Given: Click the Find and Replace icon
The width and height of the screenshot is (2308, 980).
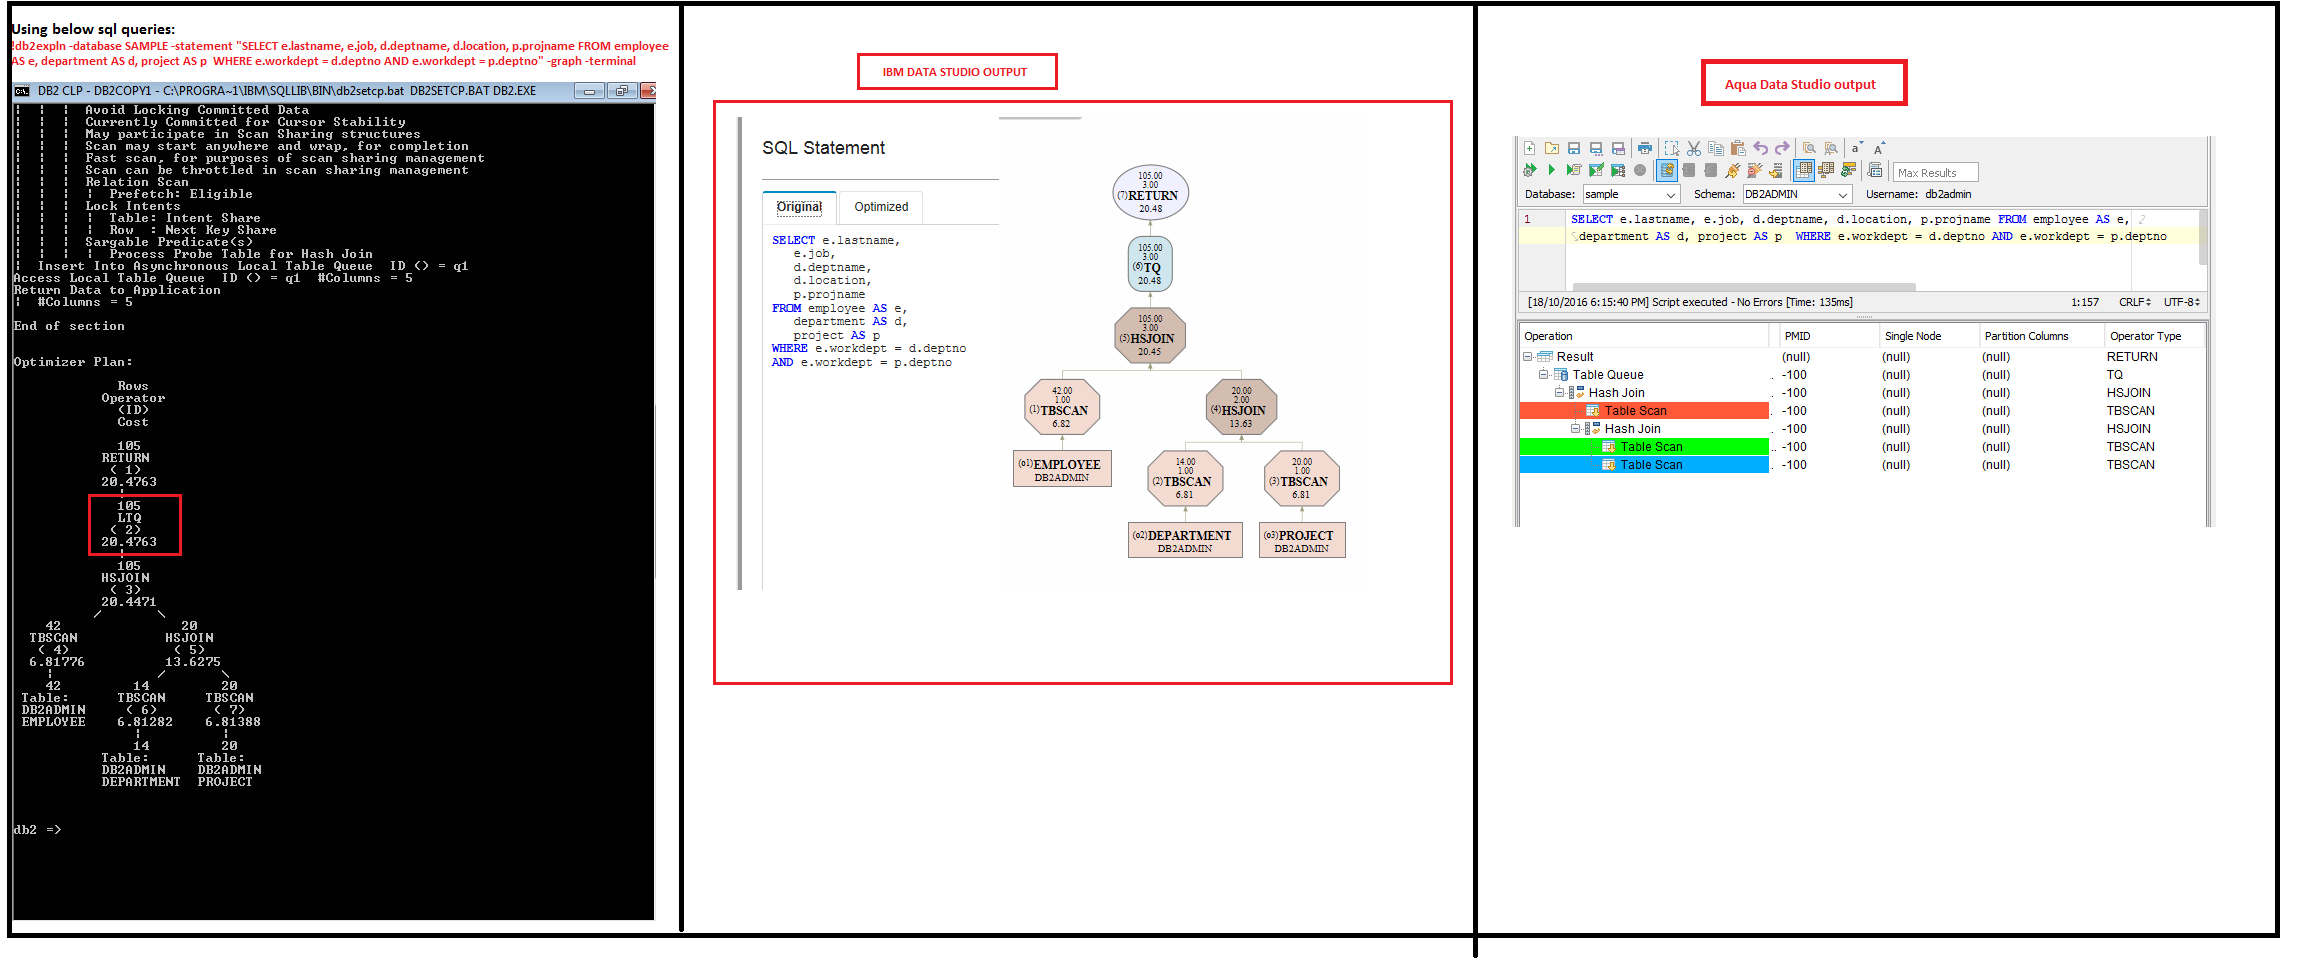Looking at the screenshot, I should click(x=1831, y=148).
